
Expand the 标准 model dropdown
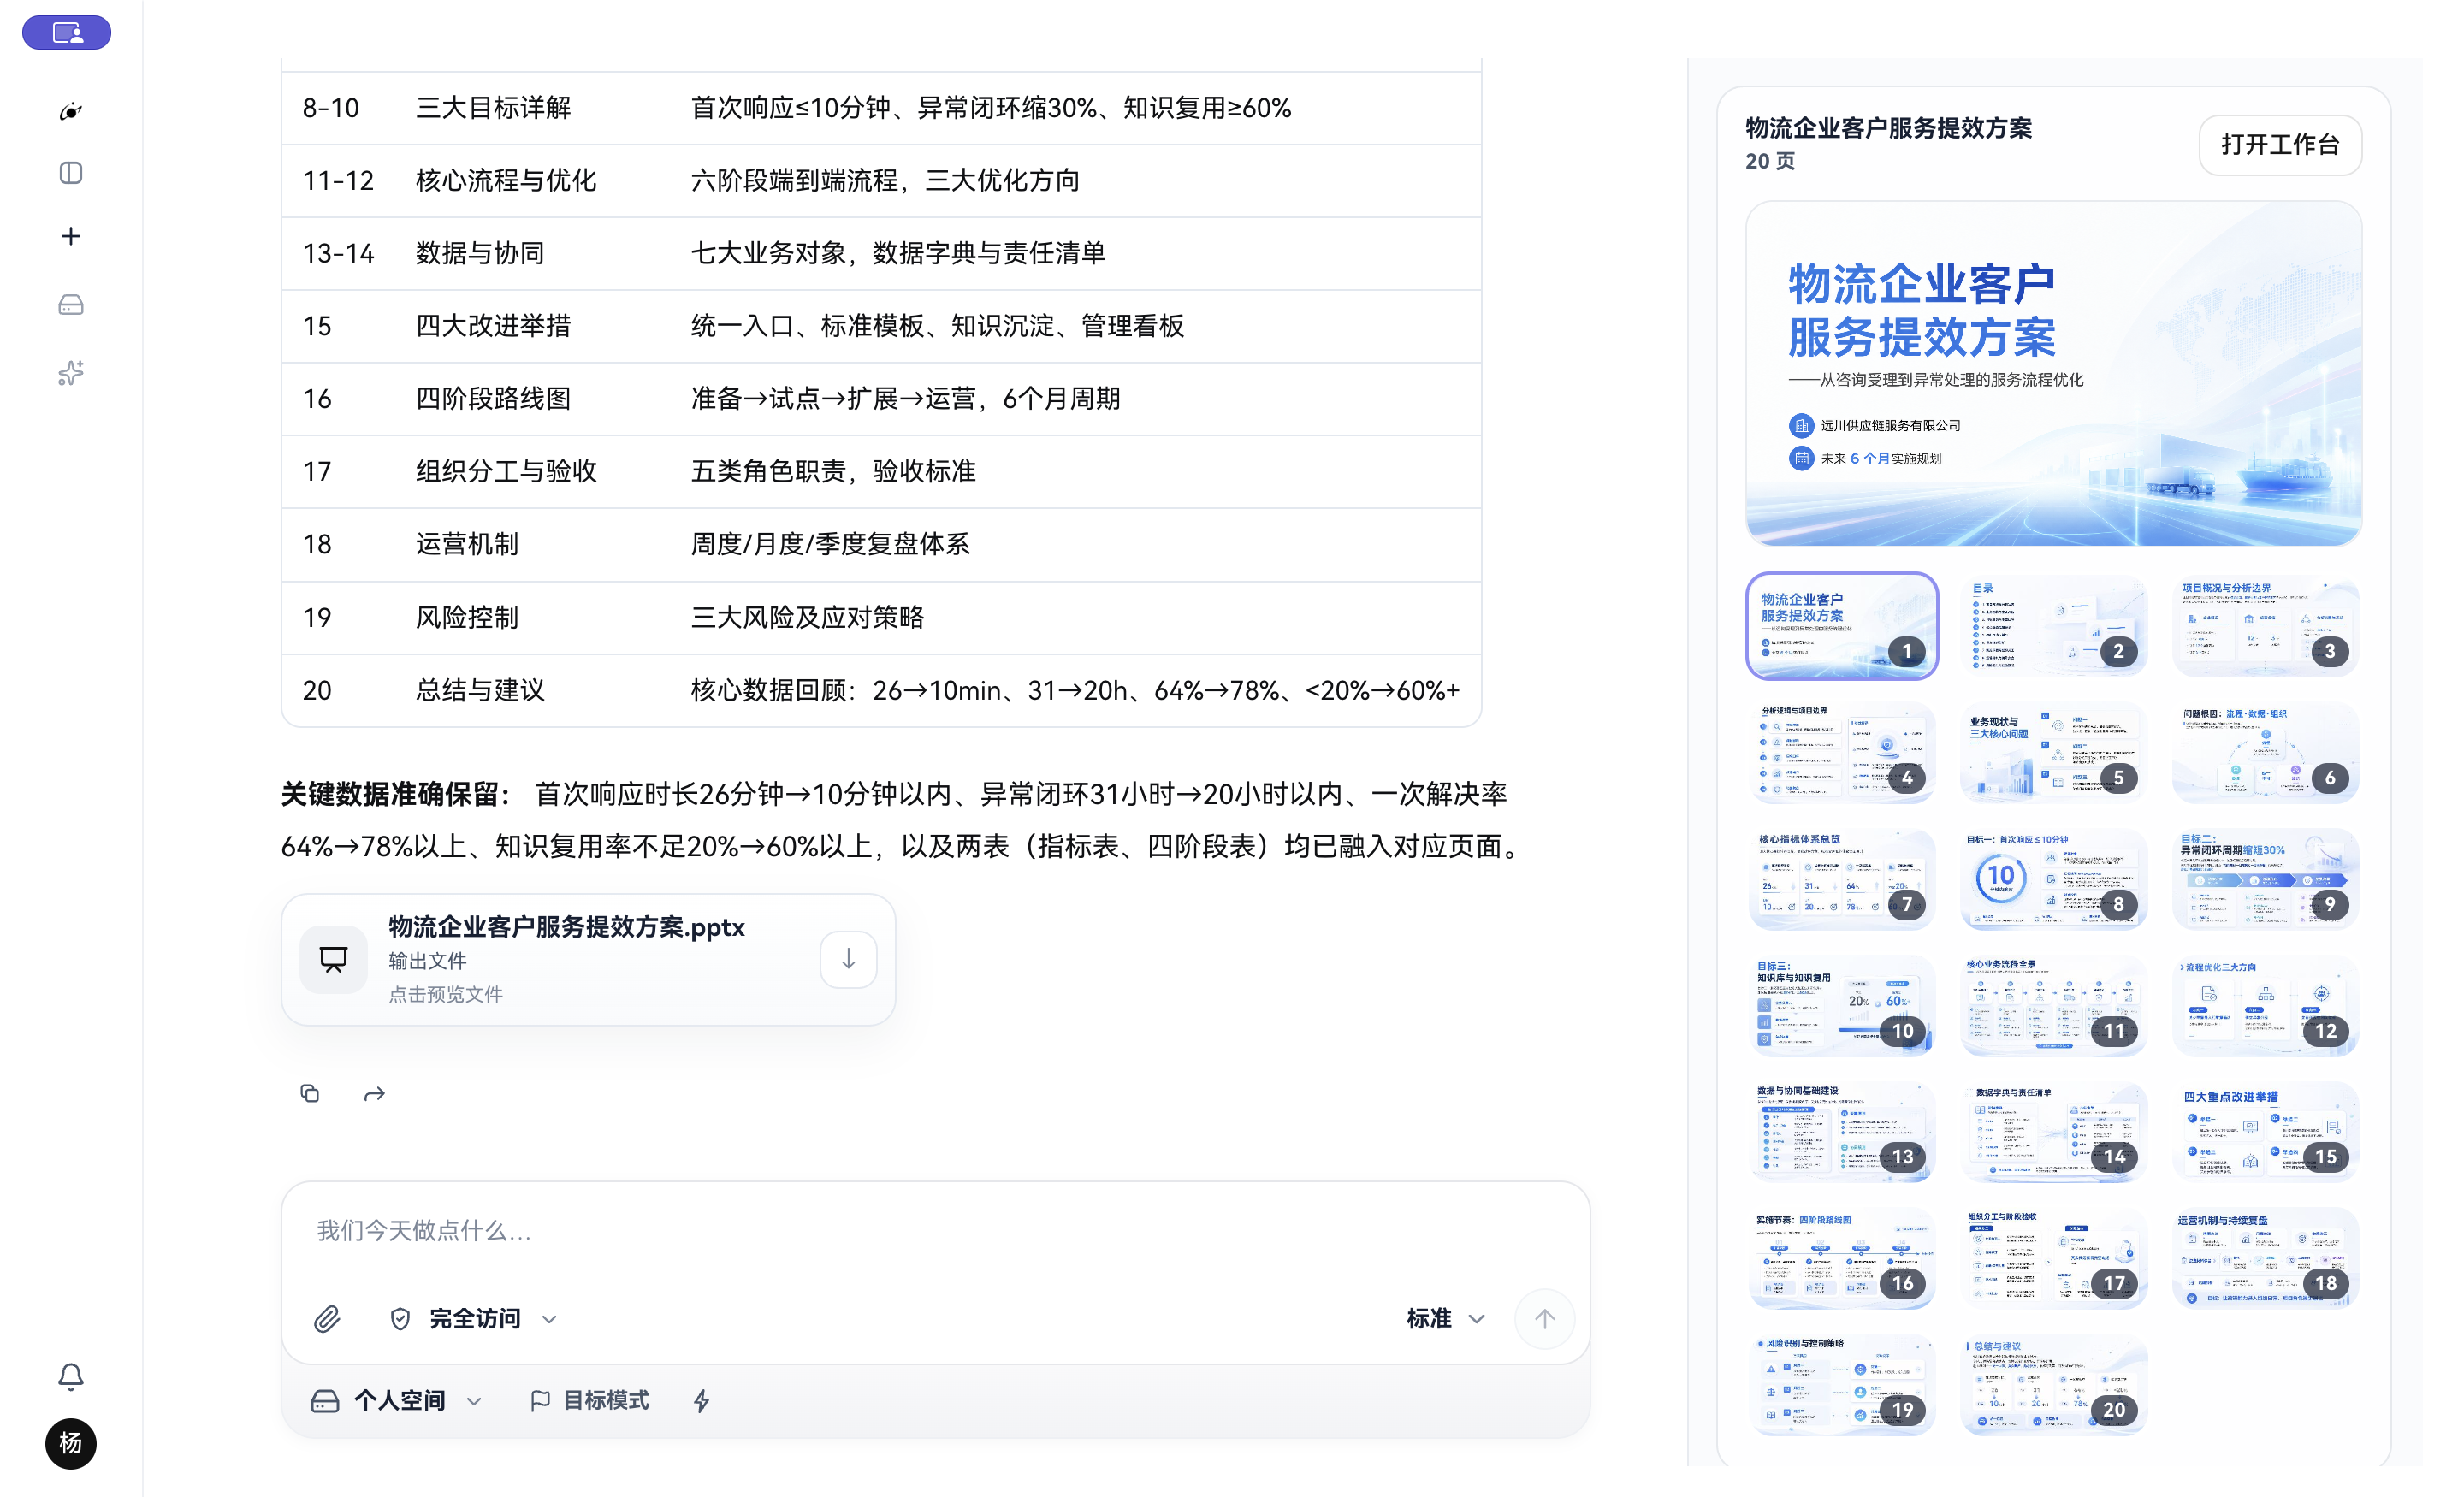pyautogui.click(x=1445, y=1319)
